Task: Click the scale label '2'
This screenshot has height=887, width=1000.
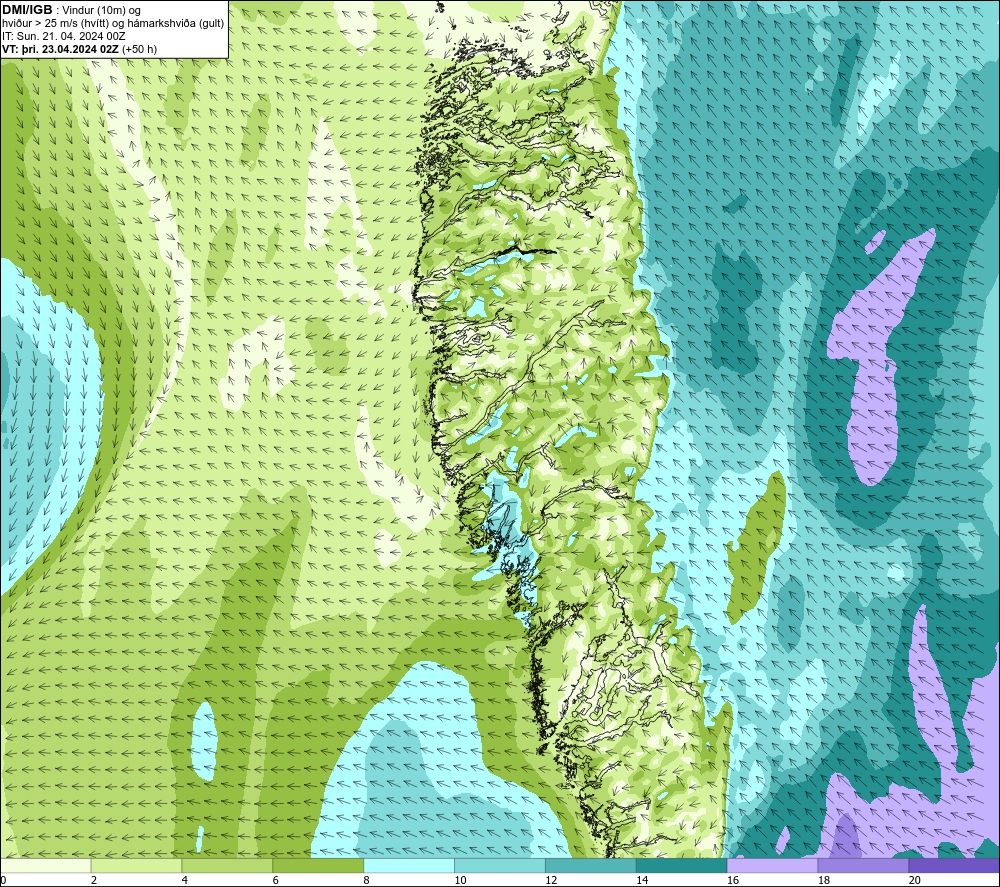Action: 94,880
